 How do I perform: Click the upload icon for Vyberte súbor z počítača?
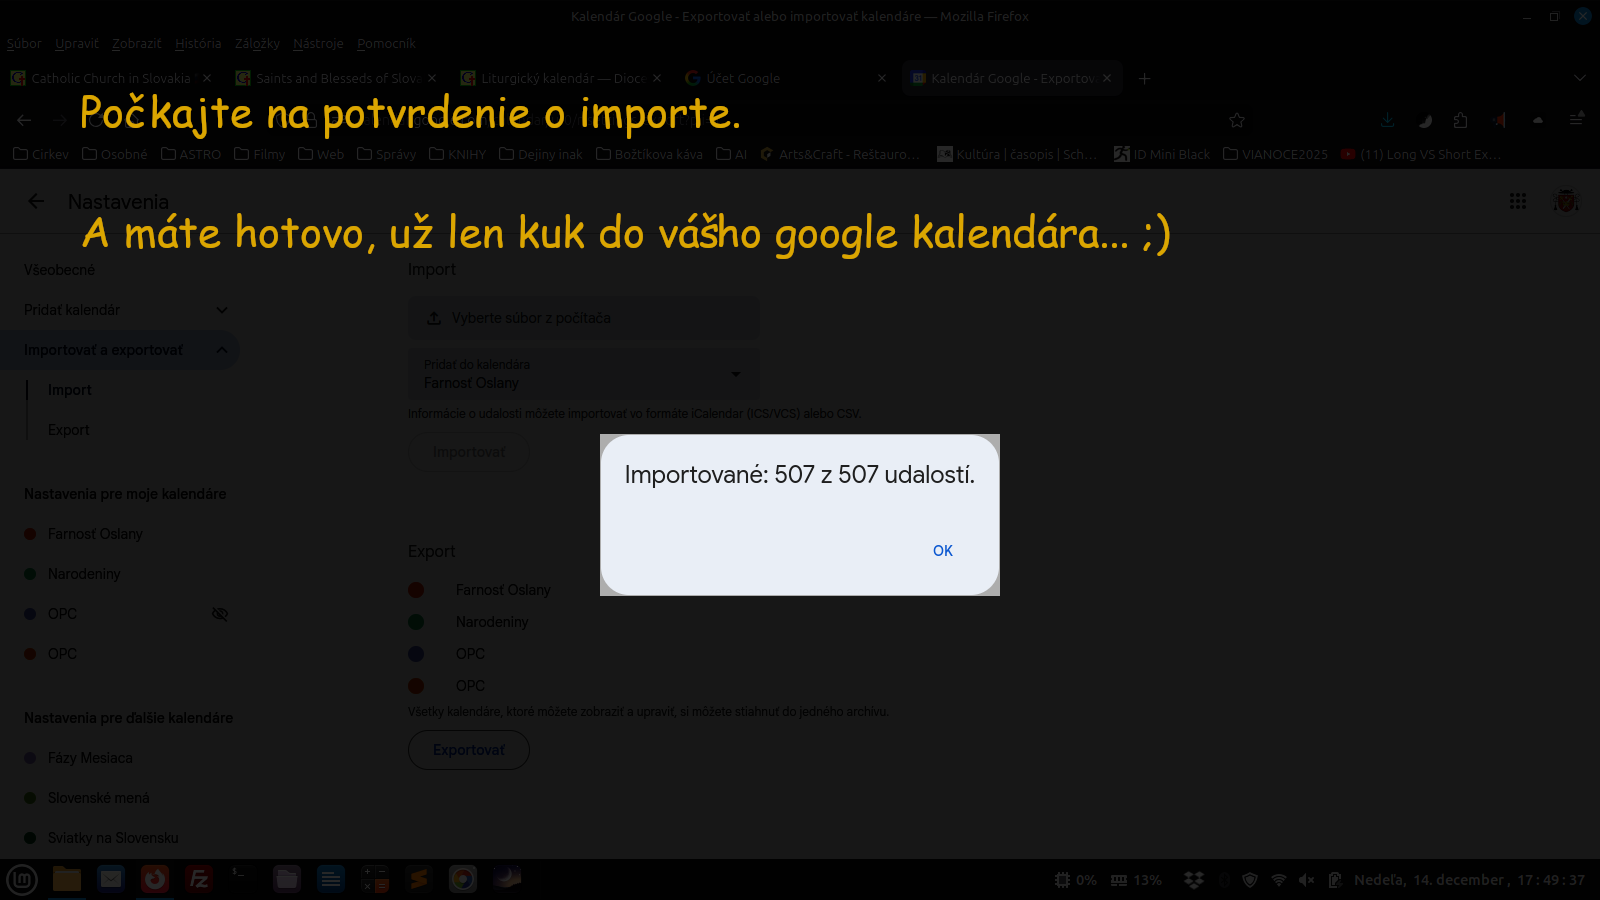(x=434, y=318)
